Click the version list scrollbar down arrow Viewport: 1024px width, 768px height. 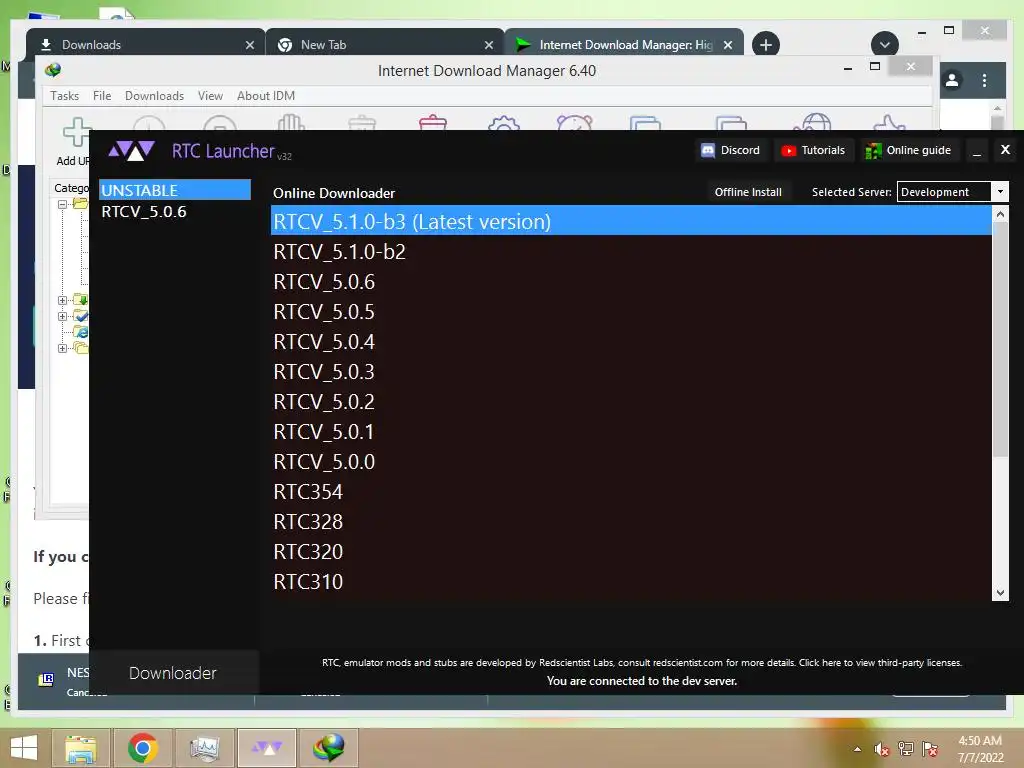click(x=1000, y=592)
